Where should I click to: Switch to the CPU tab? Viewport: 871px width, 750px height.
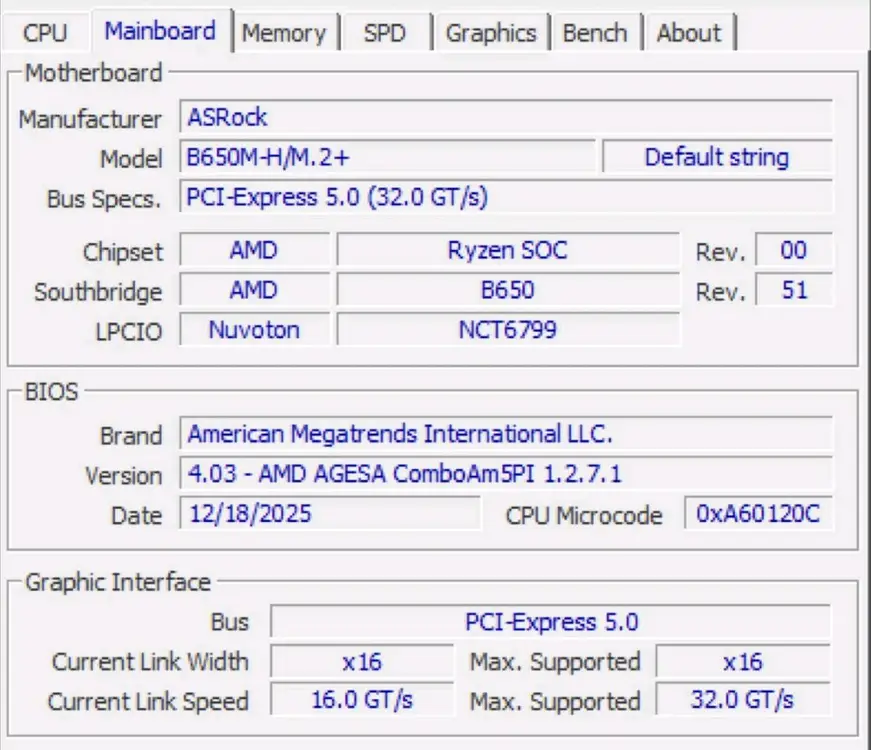pos(45,32)
